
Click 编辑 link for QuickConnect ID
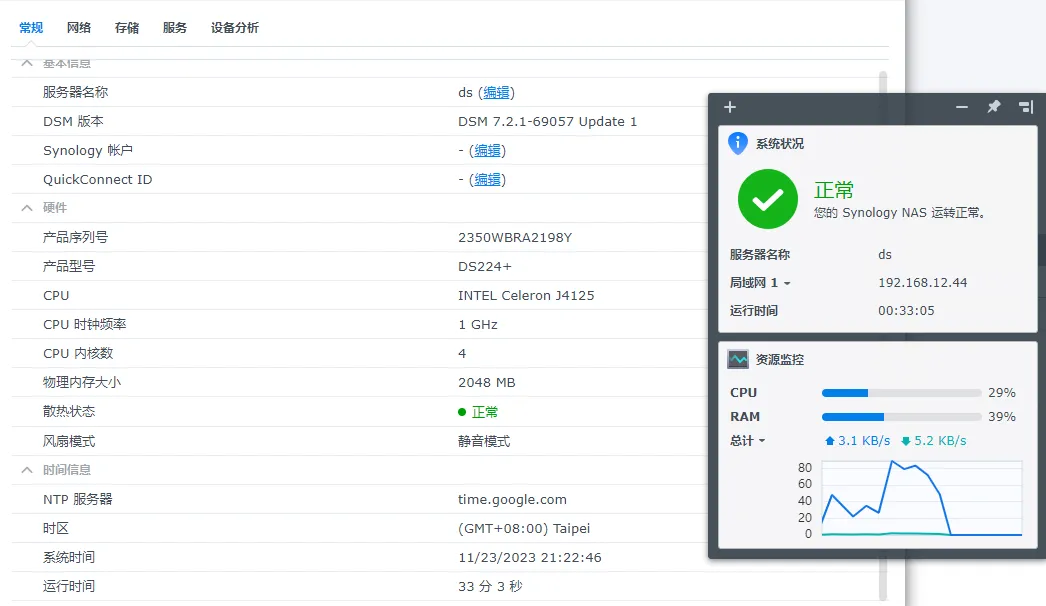[x=487, y=180]
